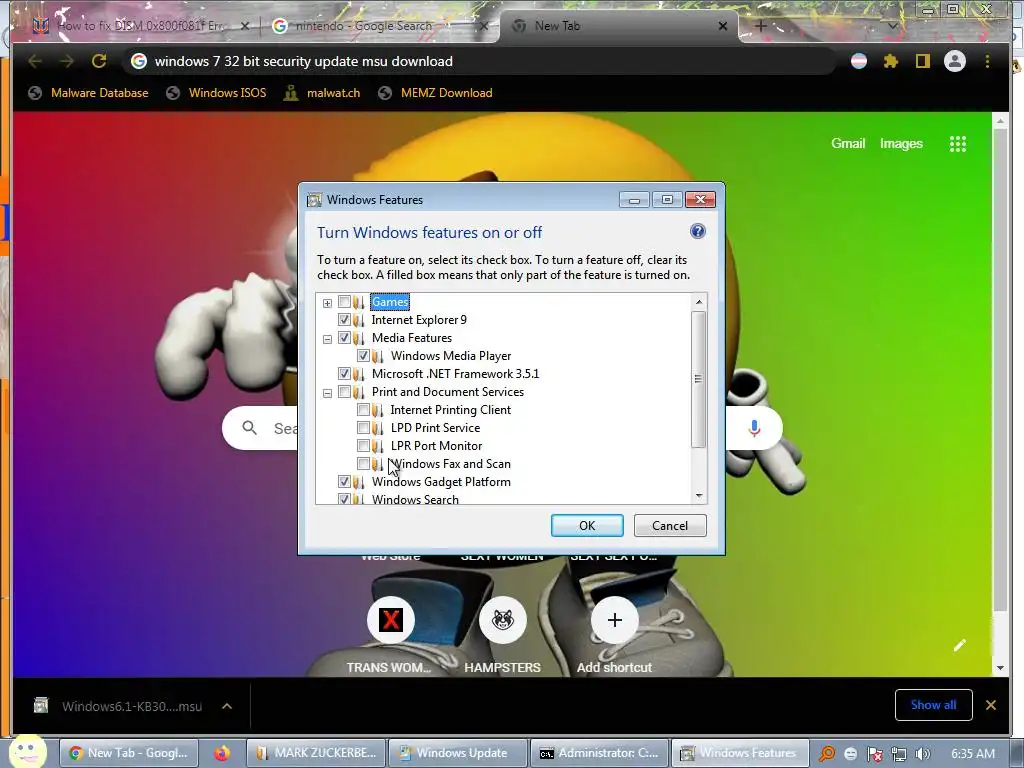
Task: Open the download item chevron menu
Action: pos(227,706)
